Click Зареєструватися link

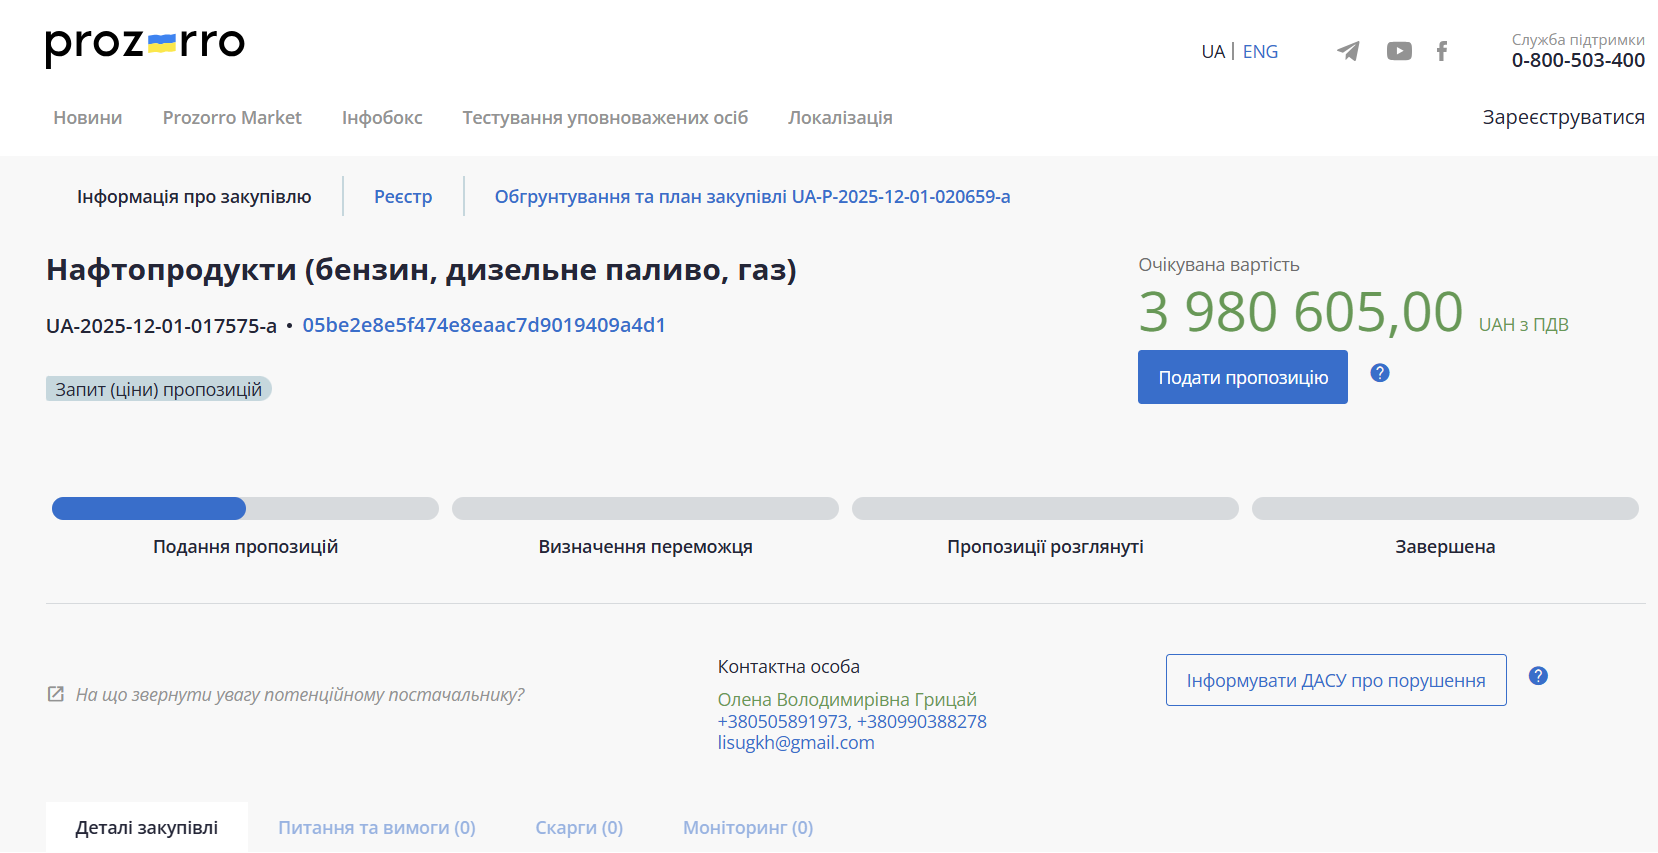[1563, 117]
